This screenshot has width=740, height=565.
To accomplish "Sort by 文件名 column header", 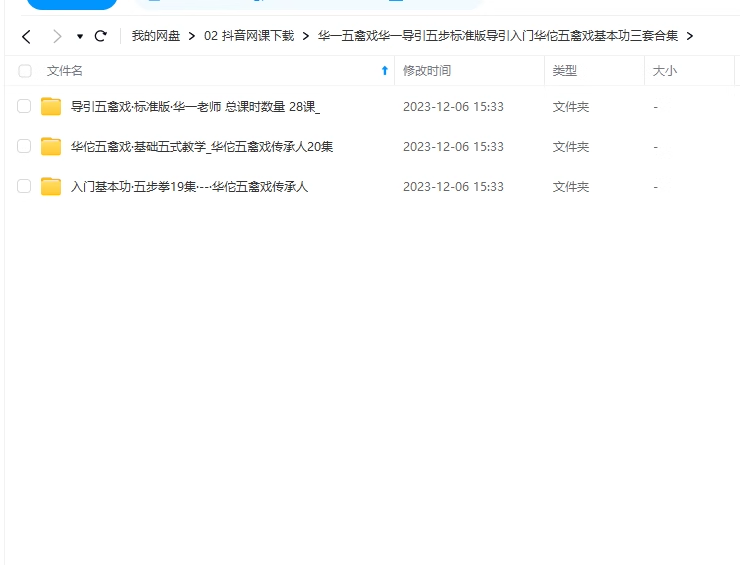I will tap(65, 71).
